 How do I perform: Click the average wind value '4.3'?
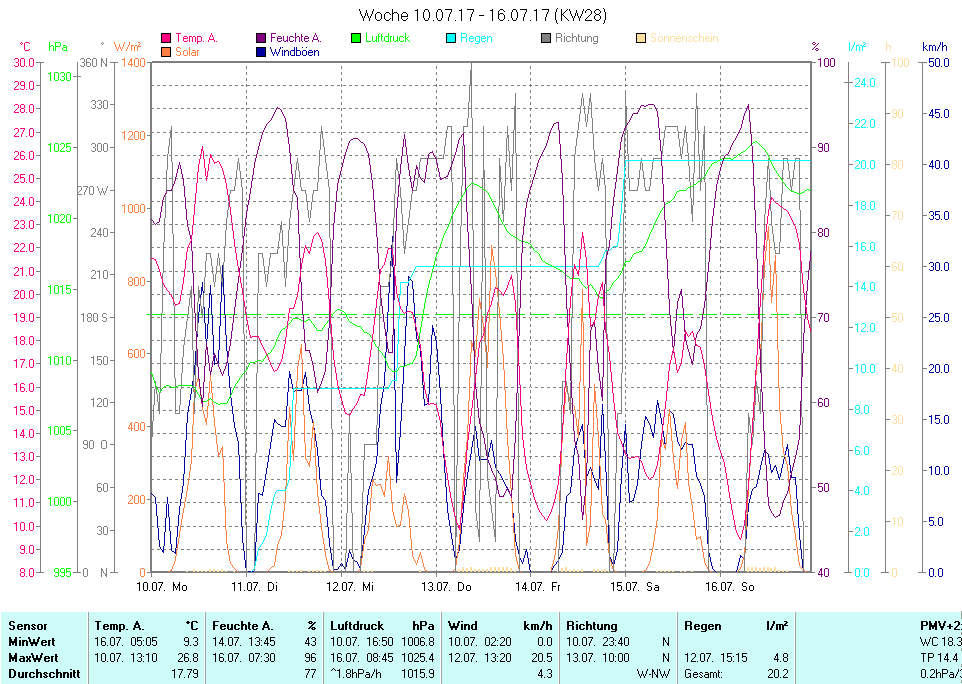pyautogui.click(x=545, y=674)
